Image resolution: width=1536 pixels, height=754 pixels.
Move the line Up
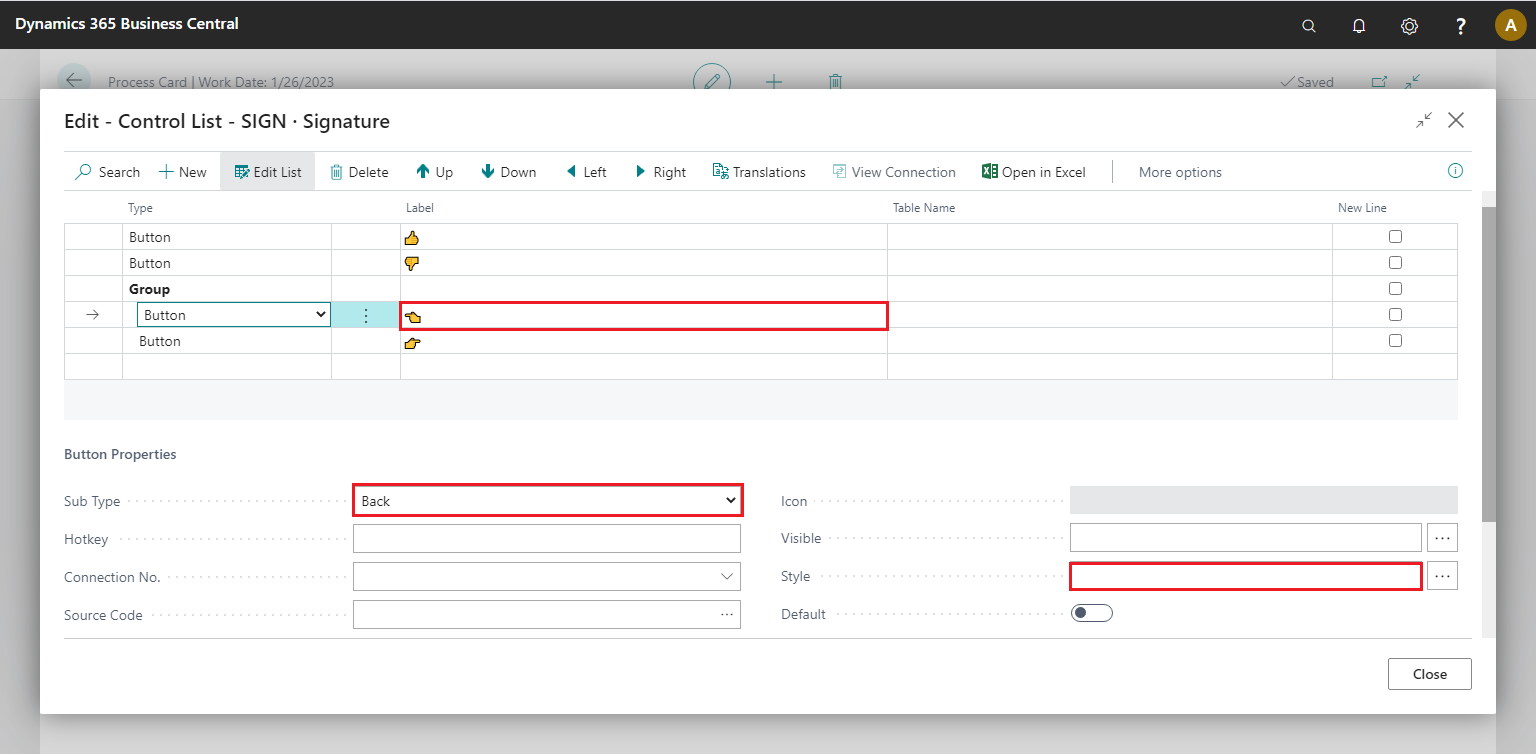point(435,172)
